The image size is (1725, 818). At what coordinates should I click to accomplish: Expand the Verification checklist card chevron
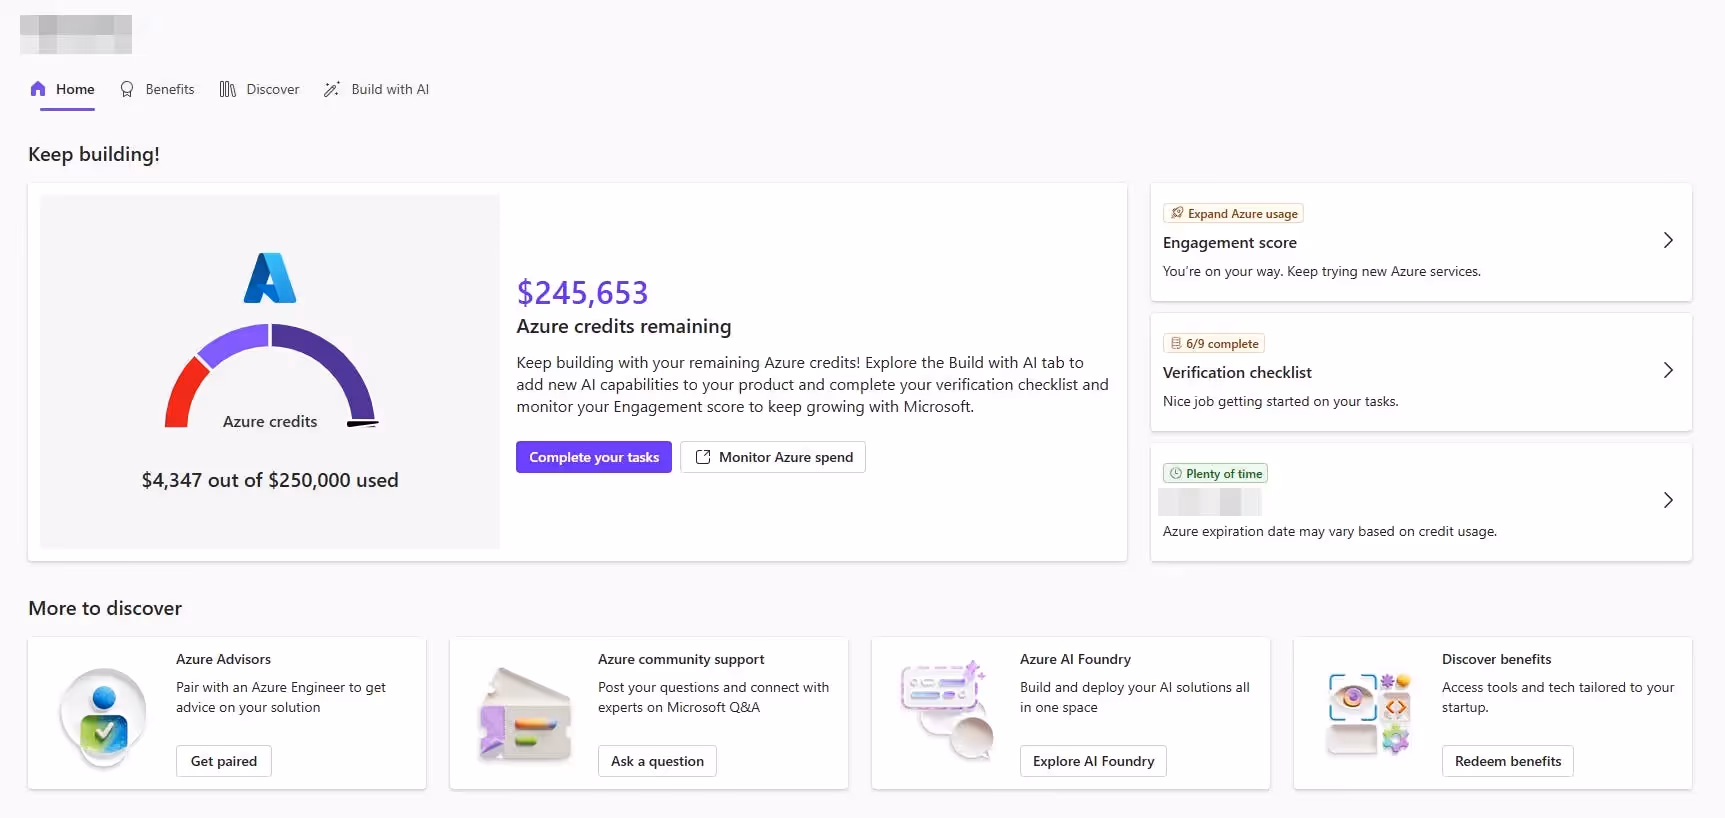1667,370
